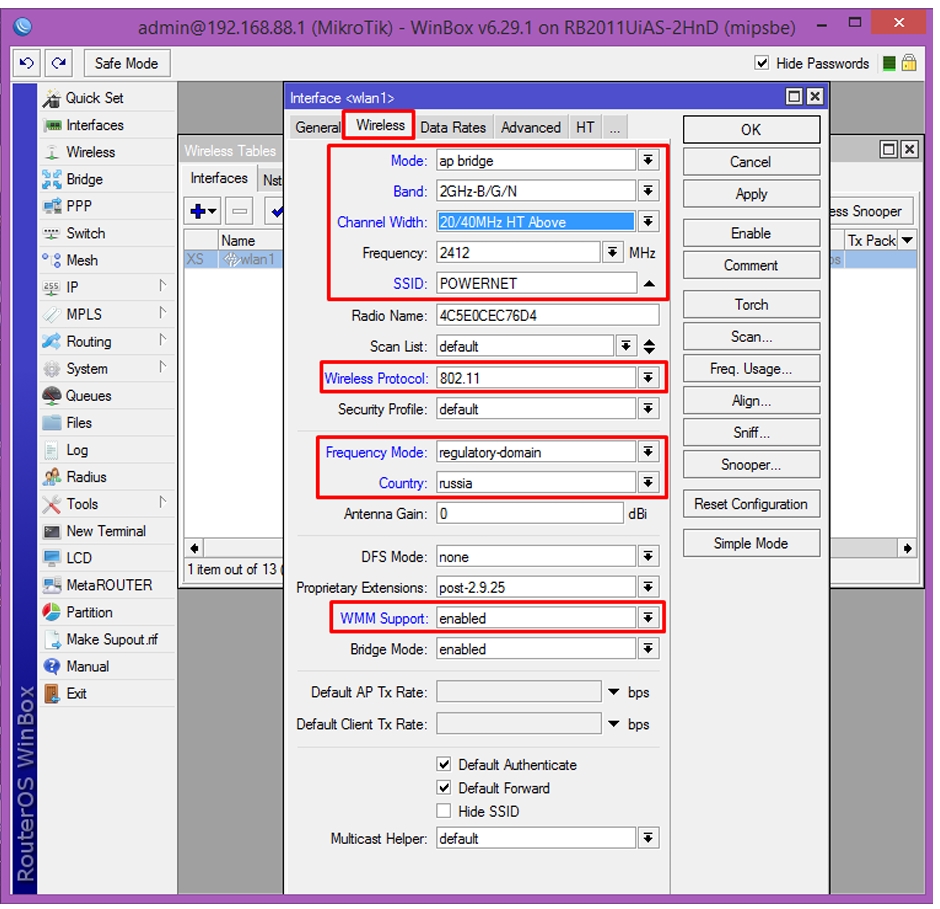Open Interfaces from the sidebar
940x909 pixels.
95,125
